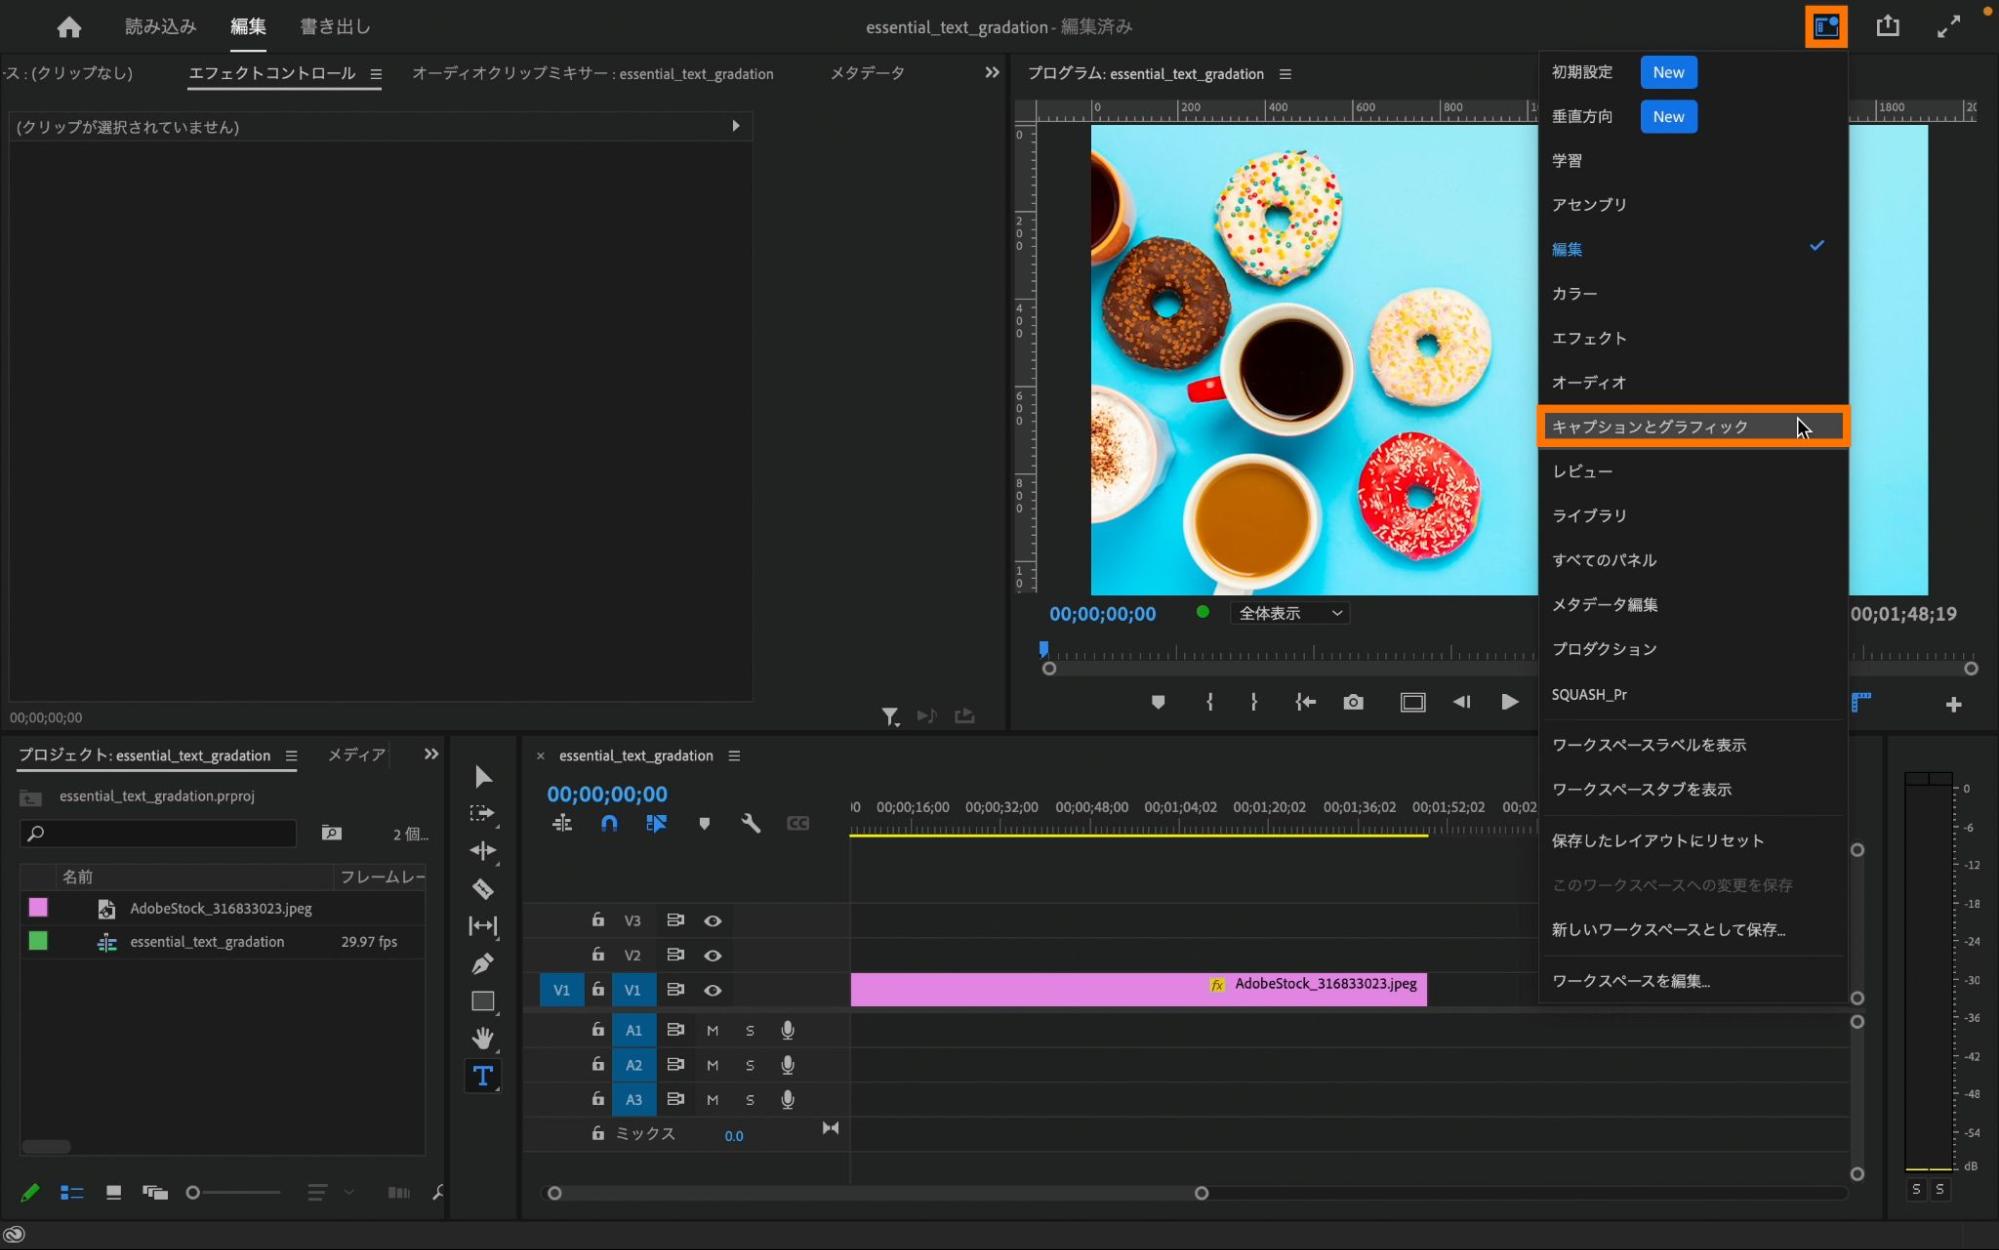This screenshot has width=1999, height=1250.
Task: Open the 全体表示 zoom level dropdown
Action: click(x=1289, y=613)
